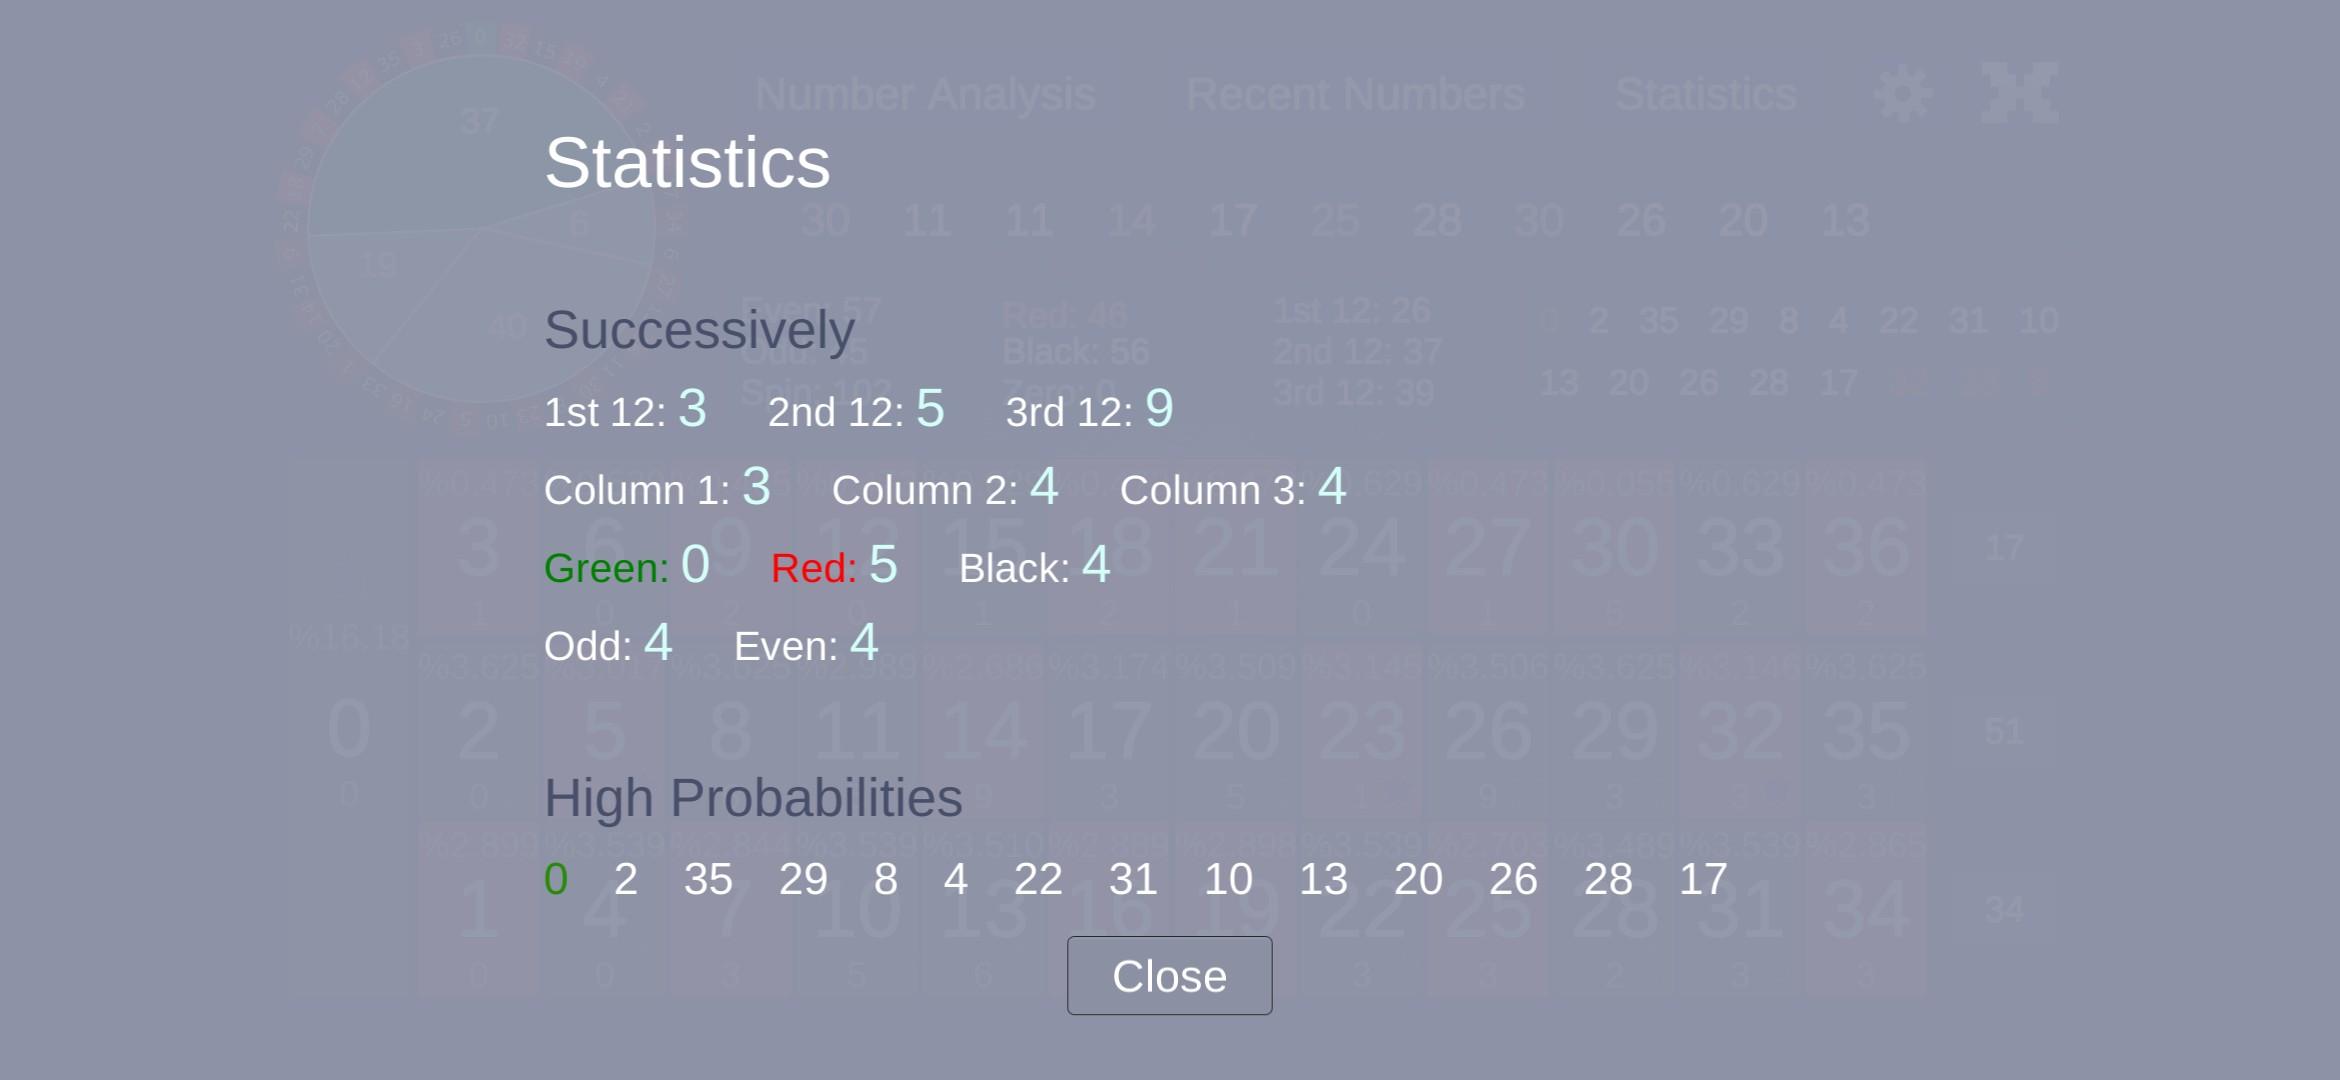The height and width of the screenshot is (1080, 2340).
Task: Click number 36 on the betting grid
Action: coord(1865,548)
